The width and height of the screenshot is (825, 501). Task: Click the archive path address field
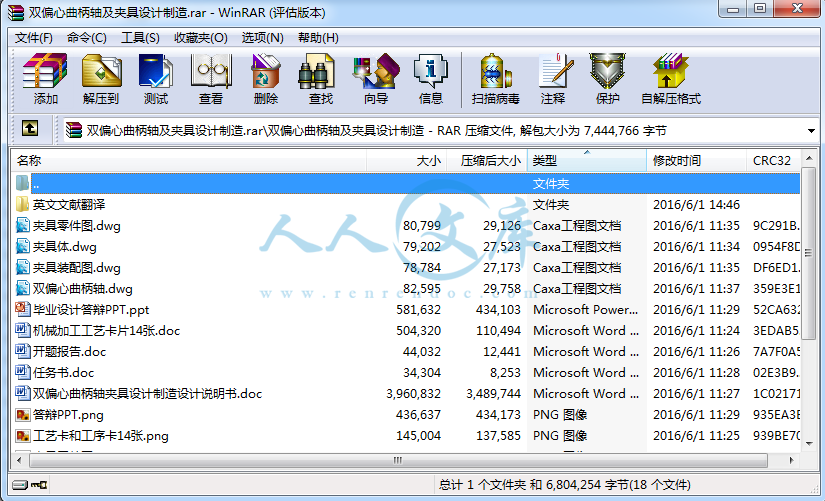coord(441,131)
